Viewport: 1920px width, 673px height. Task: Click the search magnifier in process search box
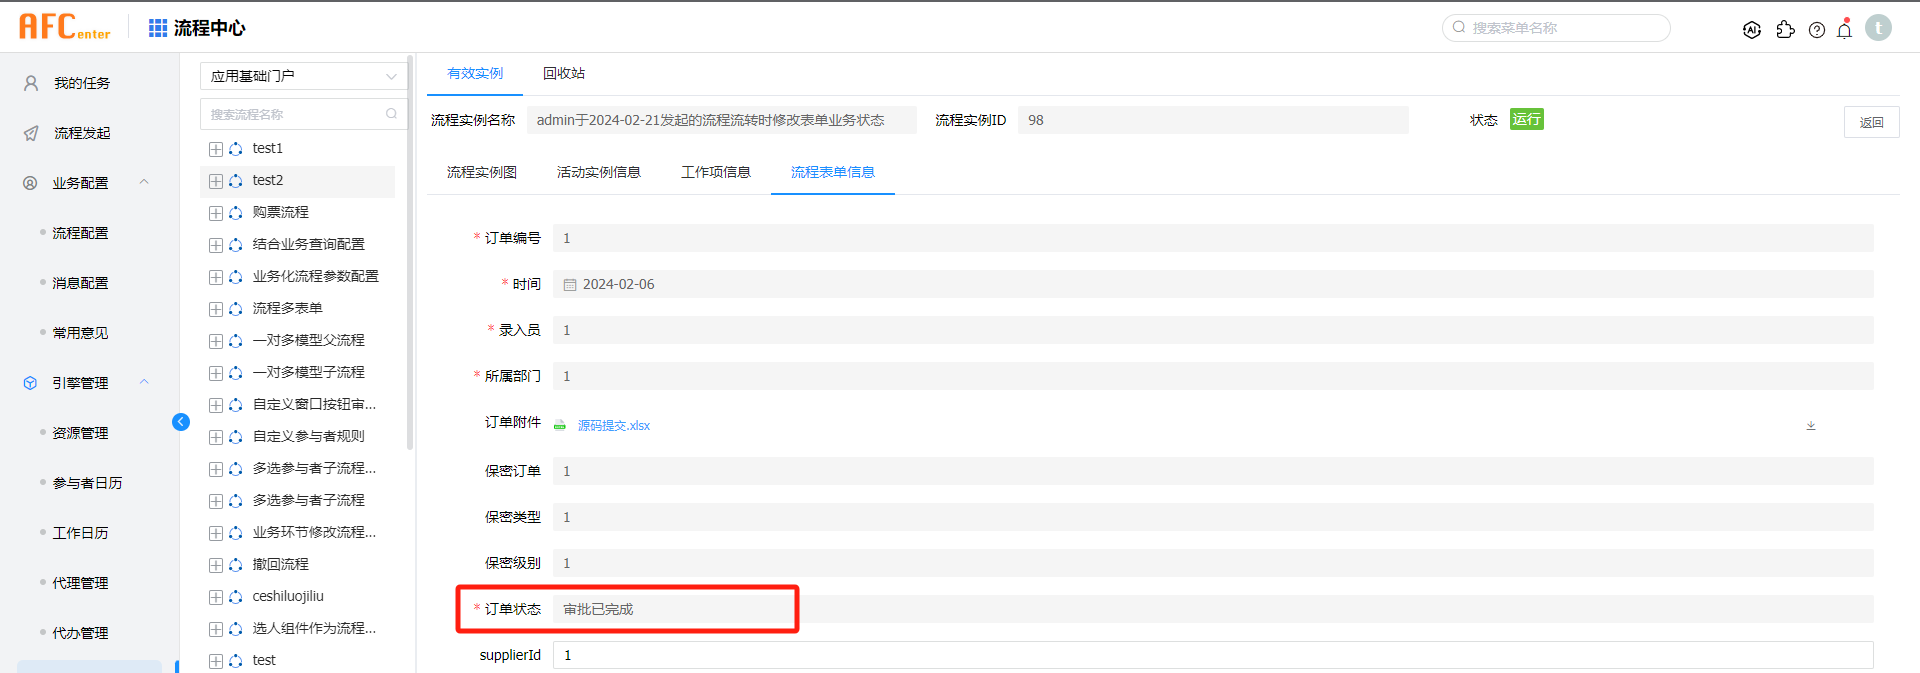pos(391,114)
